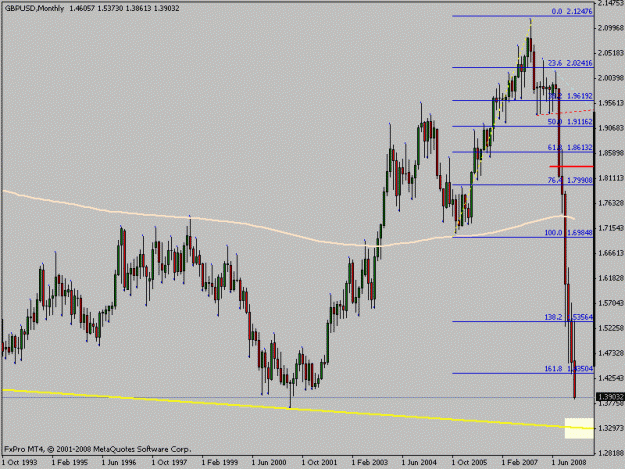Click the '38.2 1.96192' Fibonacci level label
The width and height of the screenshot is (625, 469).
click(570, 96)
